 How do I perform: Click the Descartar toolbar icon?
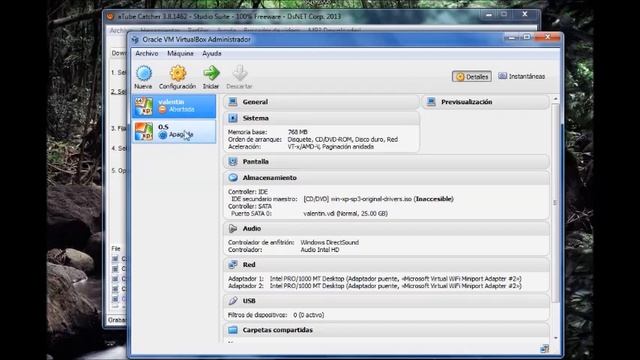tap(240, 73)
